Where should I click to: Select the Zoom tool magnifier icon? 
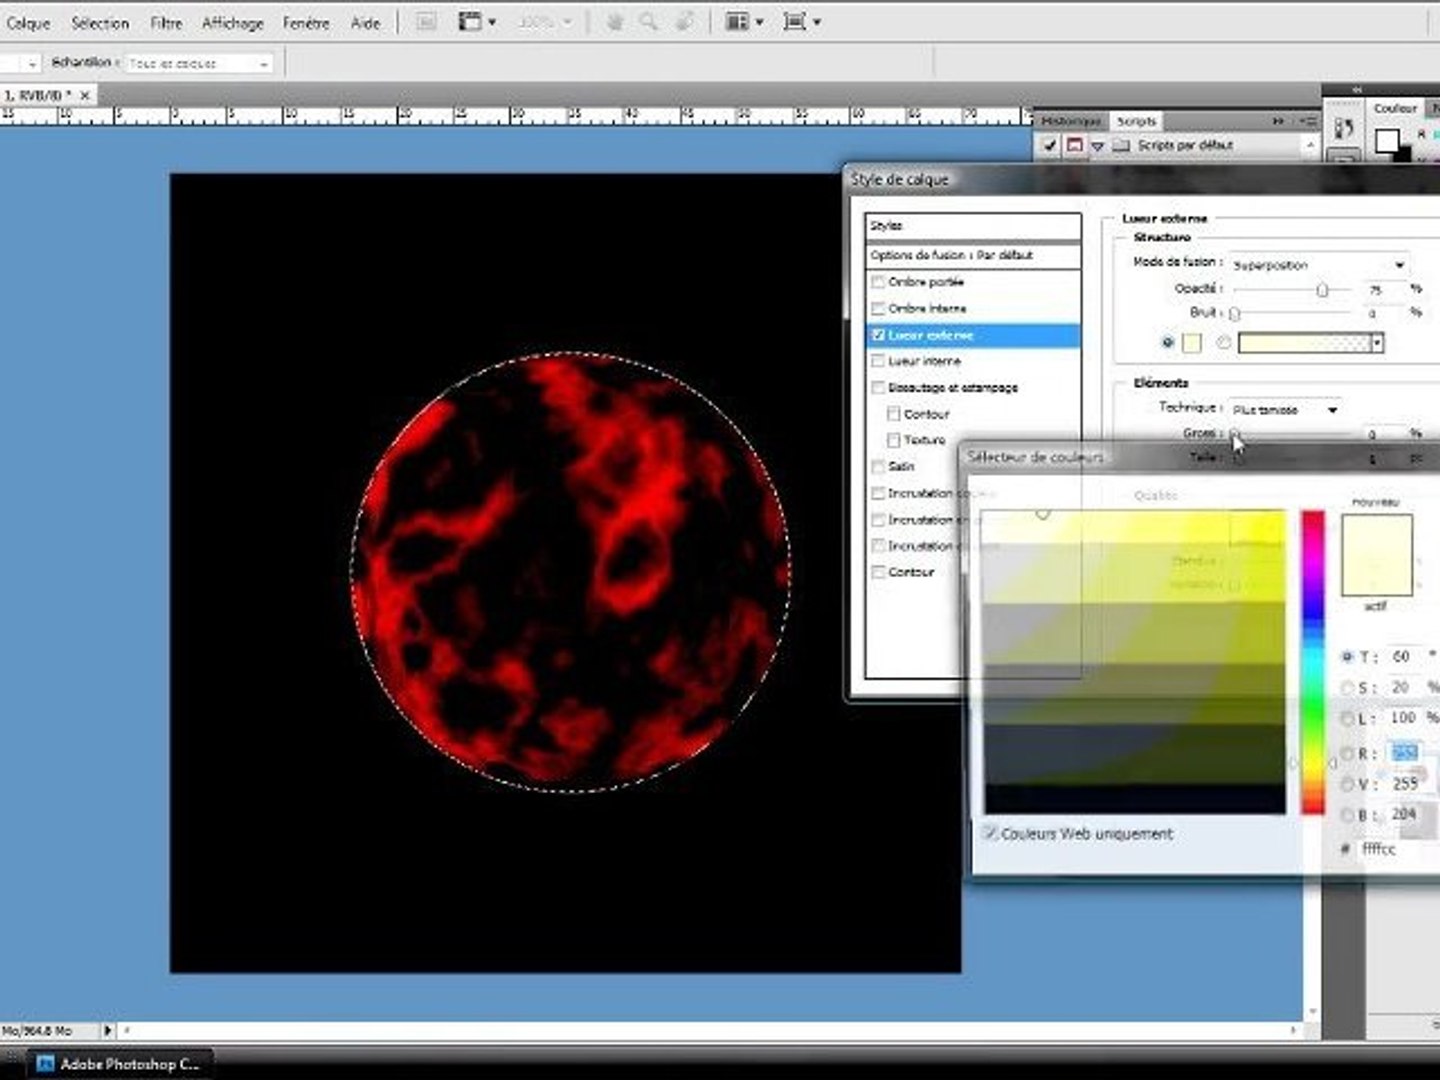tap(649, 21)
